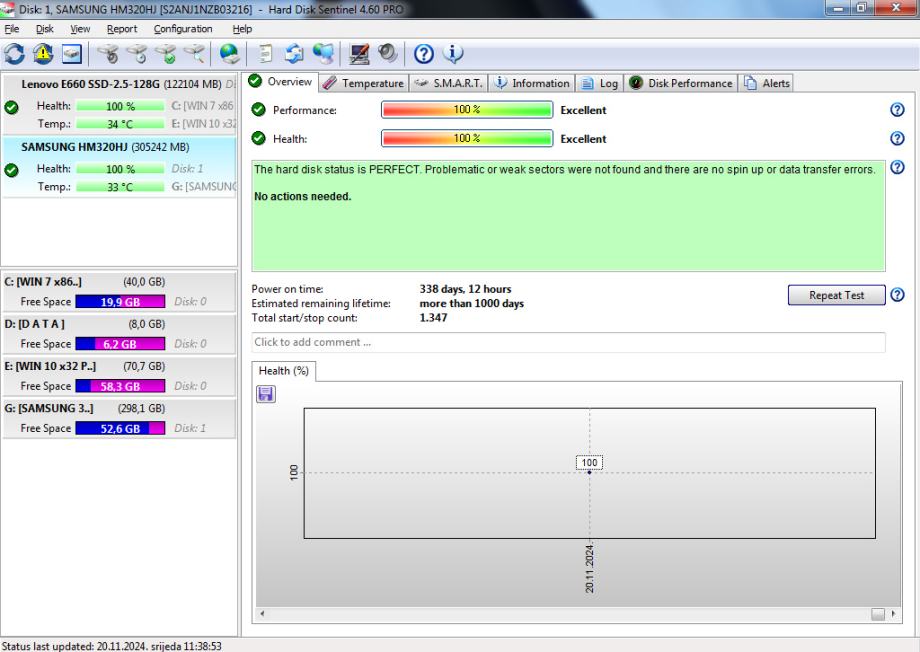Click the help icon beside Performance bar

tap(897, 110)
